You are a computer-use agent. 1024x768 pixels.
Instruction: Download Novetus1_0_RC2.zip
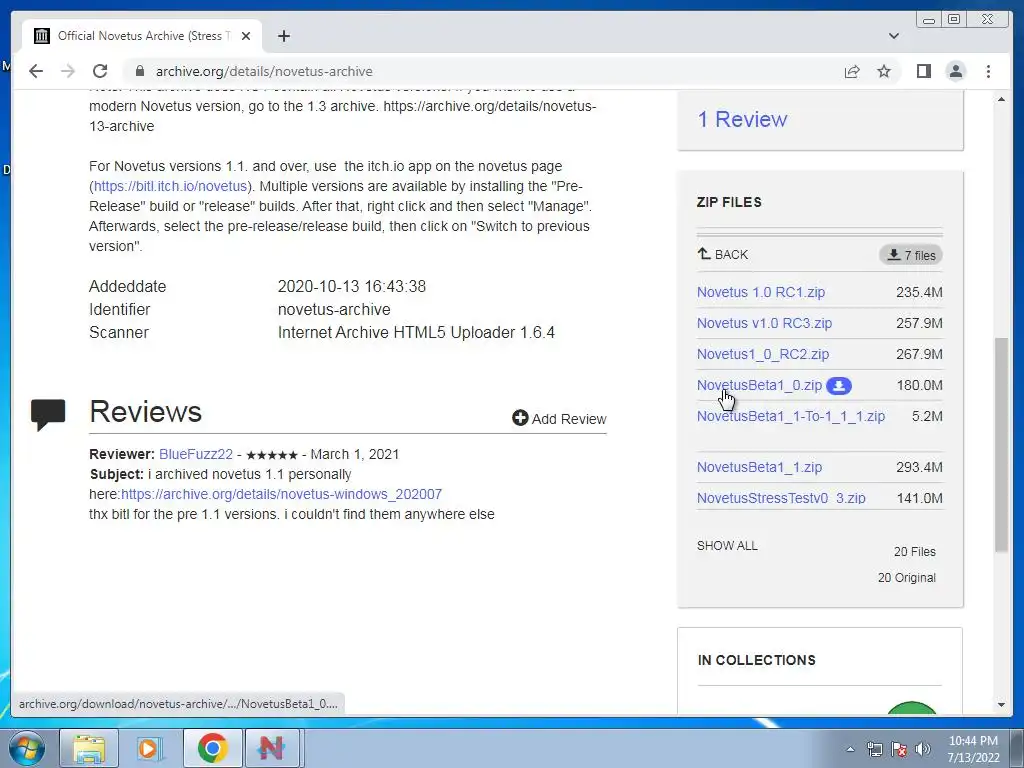763,354
